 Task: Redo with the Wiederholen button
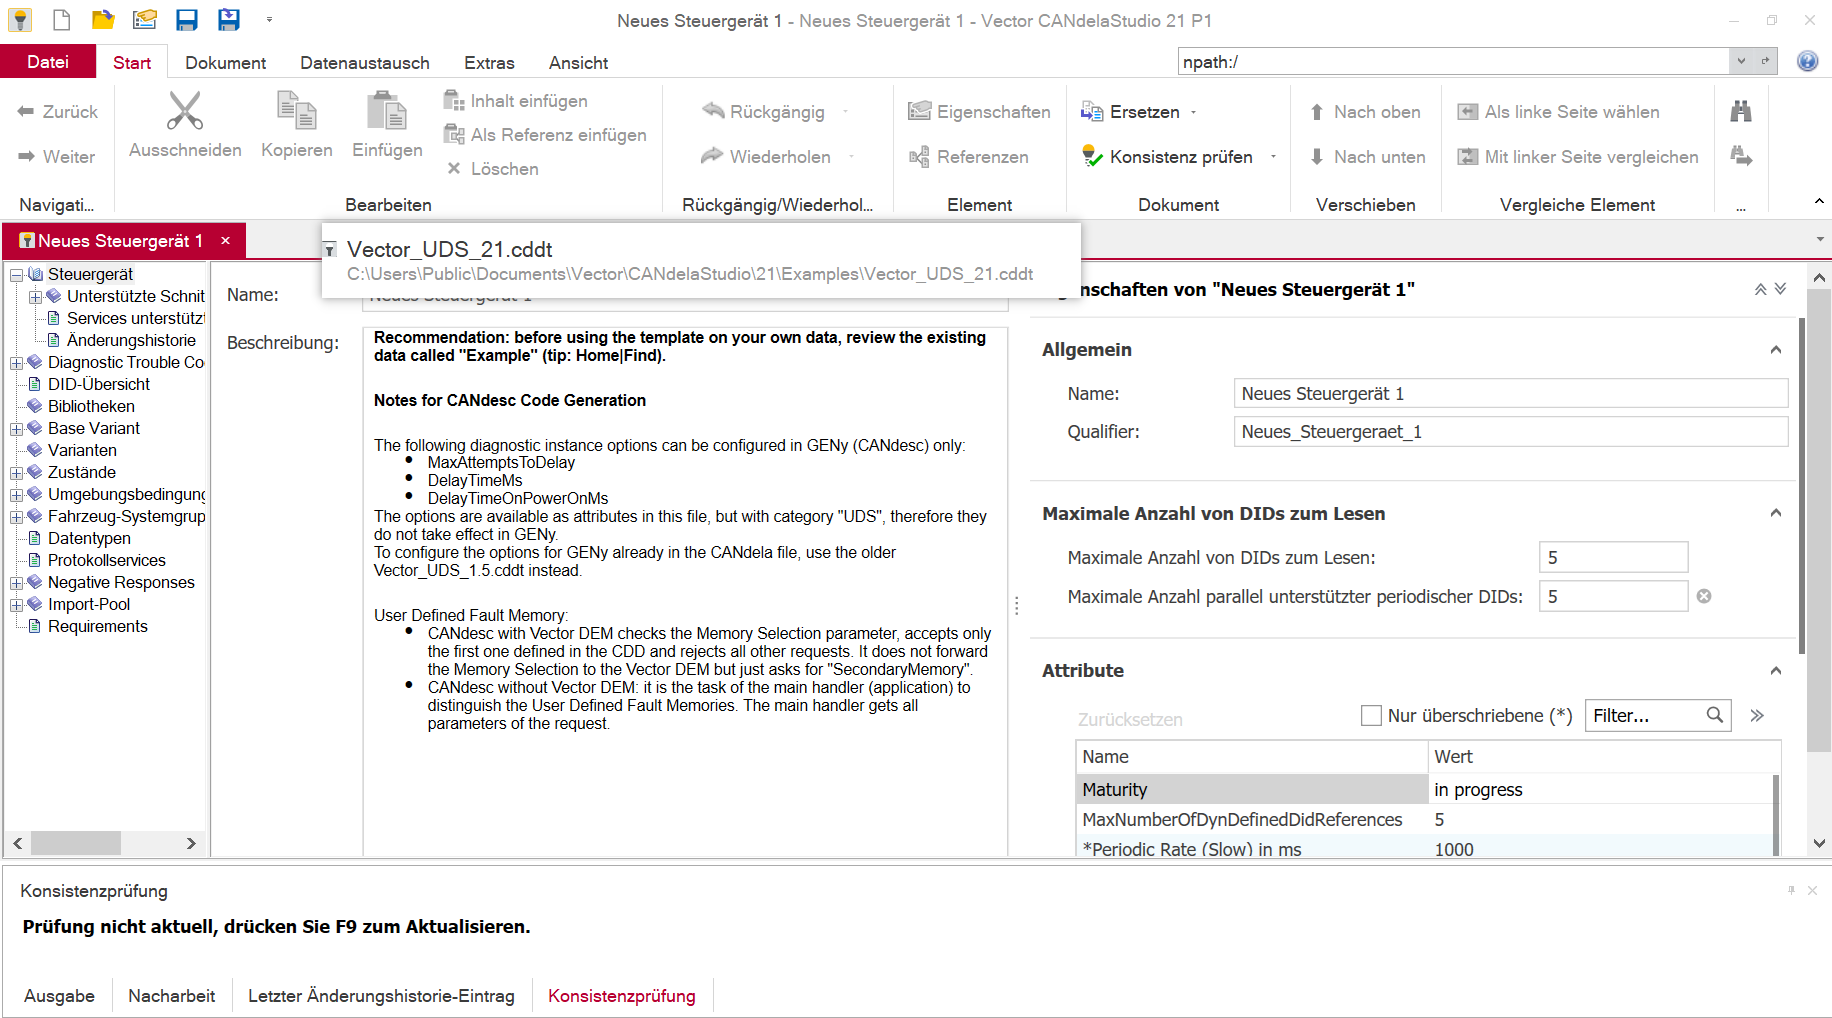tap(767, 157)
